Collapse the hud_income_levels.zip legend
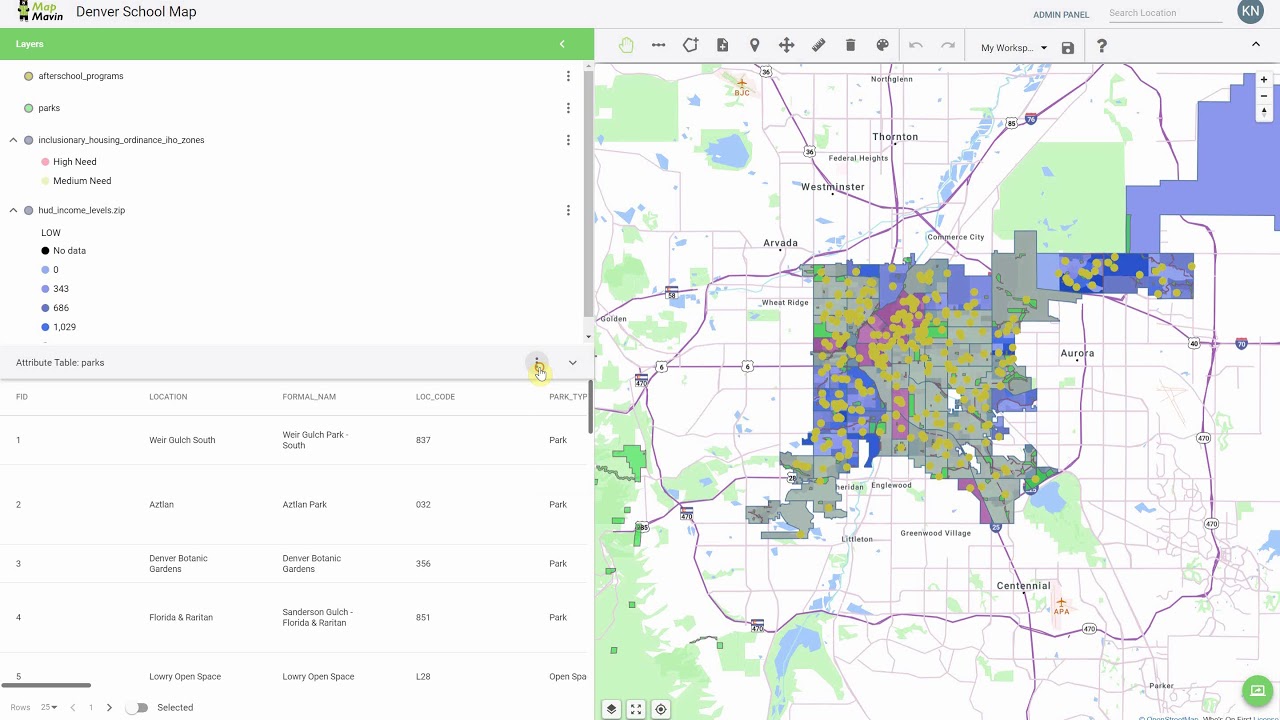The width and height of the screenshot is (1280, 720). (13, 210)
